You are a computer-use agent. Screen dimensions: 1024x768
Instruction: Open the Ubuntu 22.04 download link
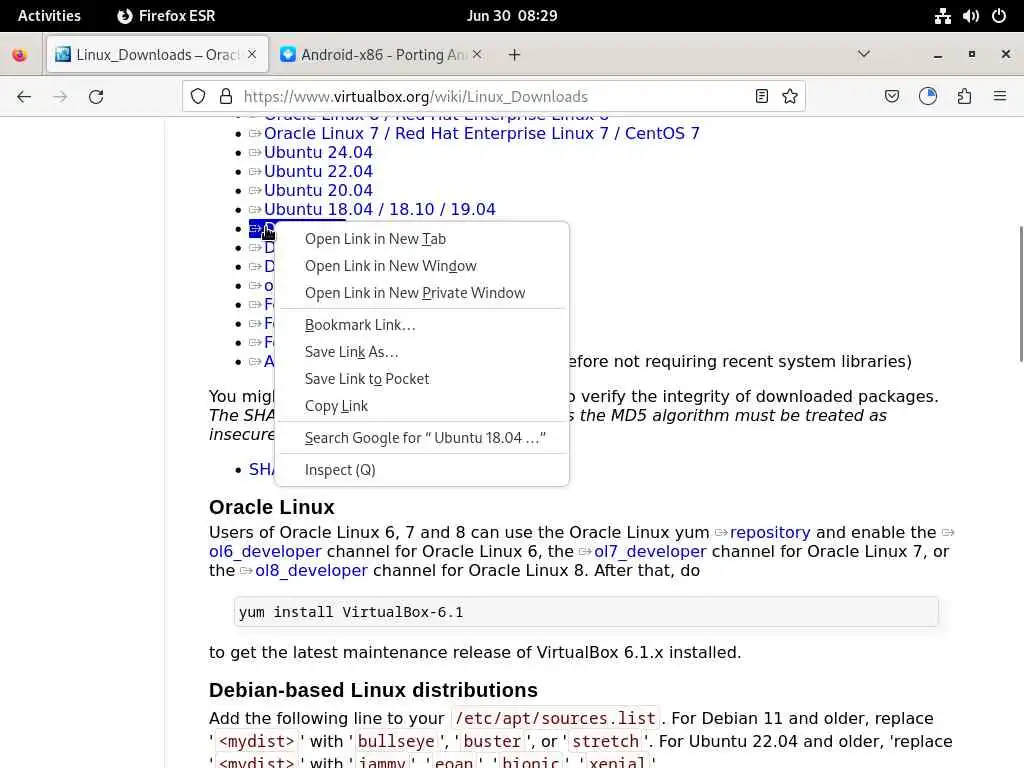318,171
